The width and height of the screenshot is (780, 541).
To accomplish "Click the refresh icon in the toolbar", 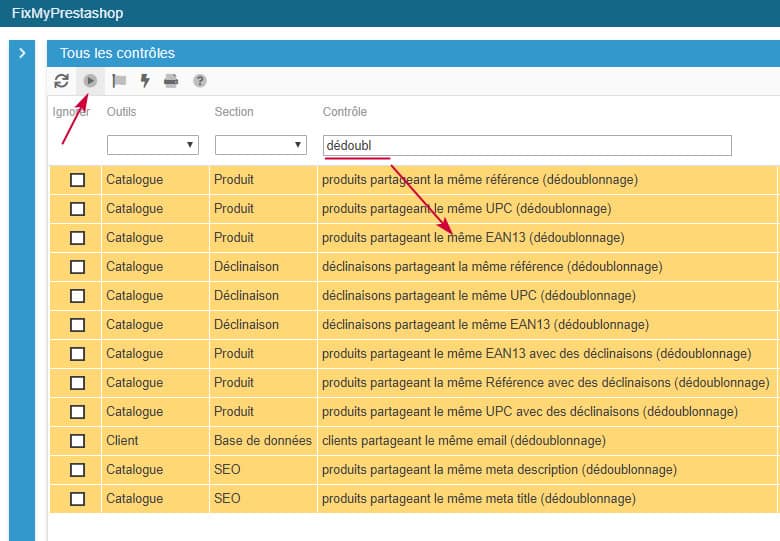I will [62, 81].
